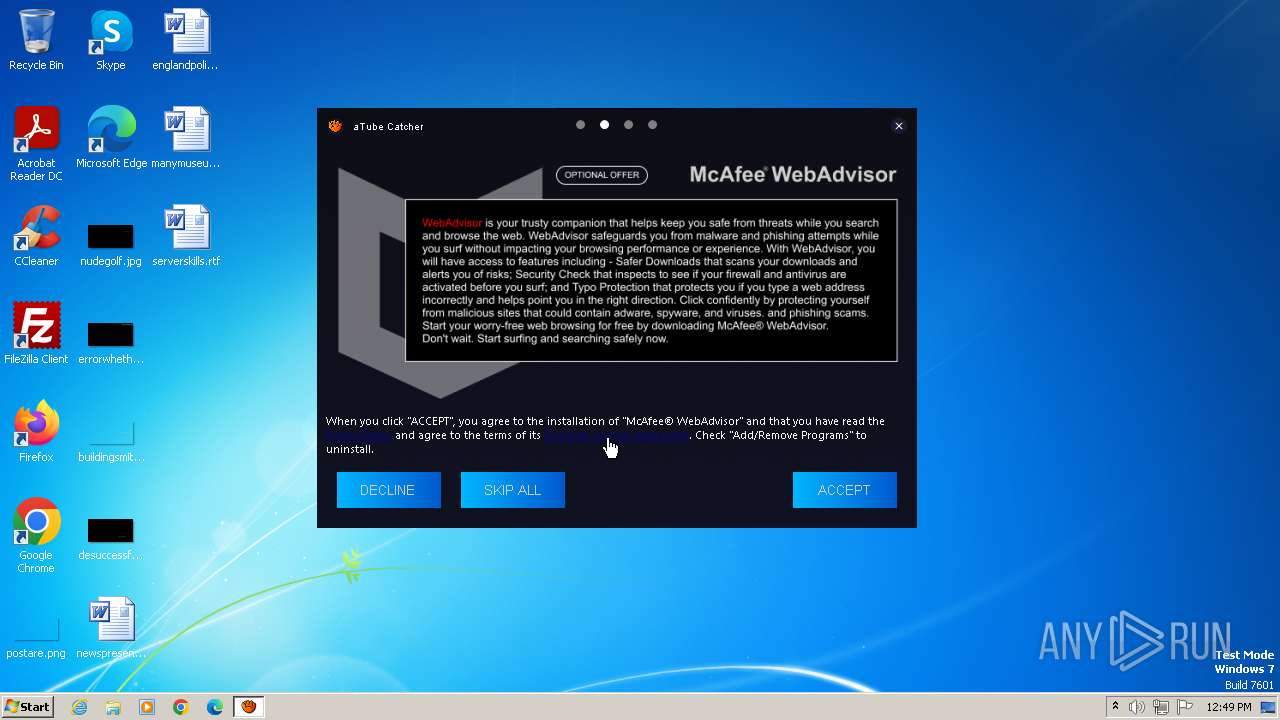Show hidden system tray icons
This screenshot has width=1280, height=720.
click(x=1115, y=707)
